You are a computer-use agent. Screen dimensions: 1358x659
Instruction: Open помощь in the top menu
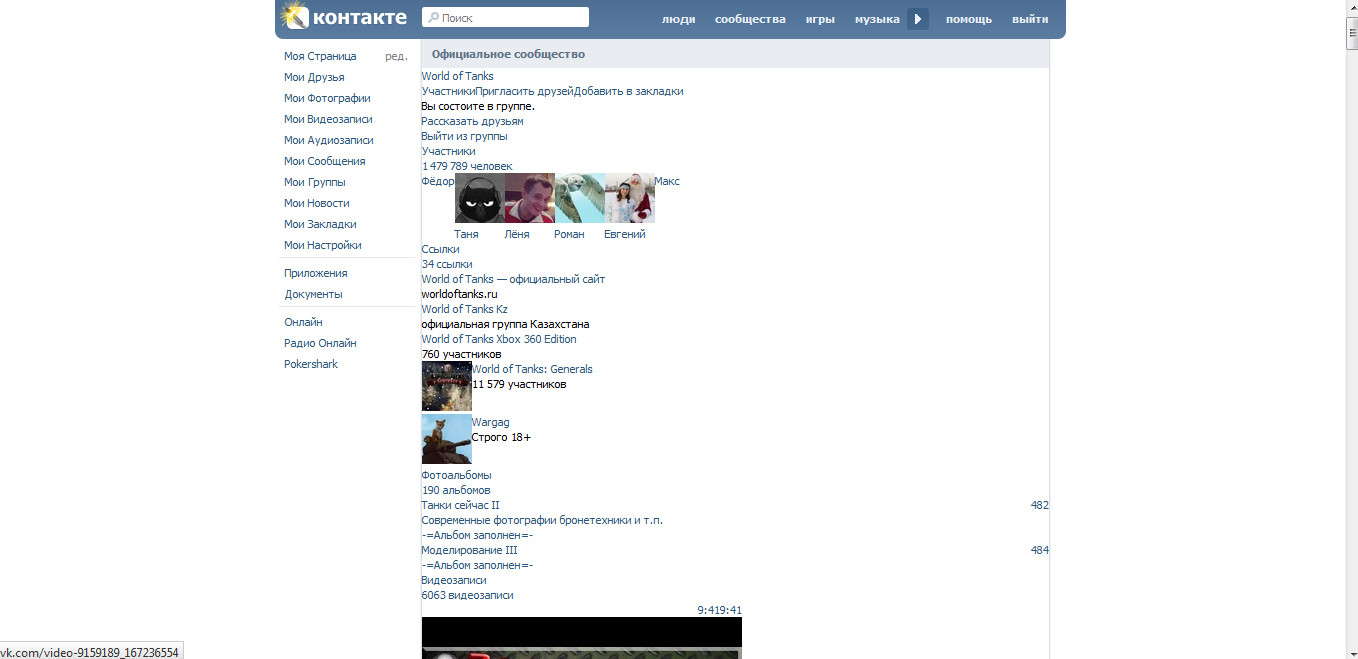pyautogui.click(x=969, y=19)
